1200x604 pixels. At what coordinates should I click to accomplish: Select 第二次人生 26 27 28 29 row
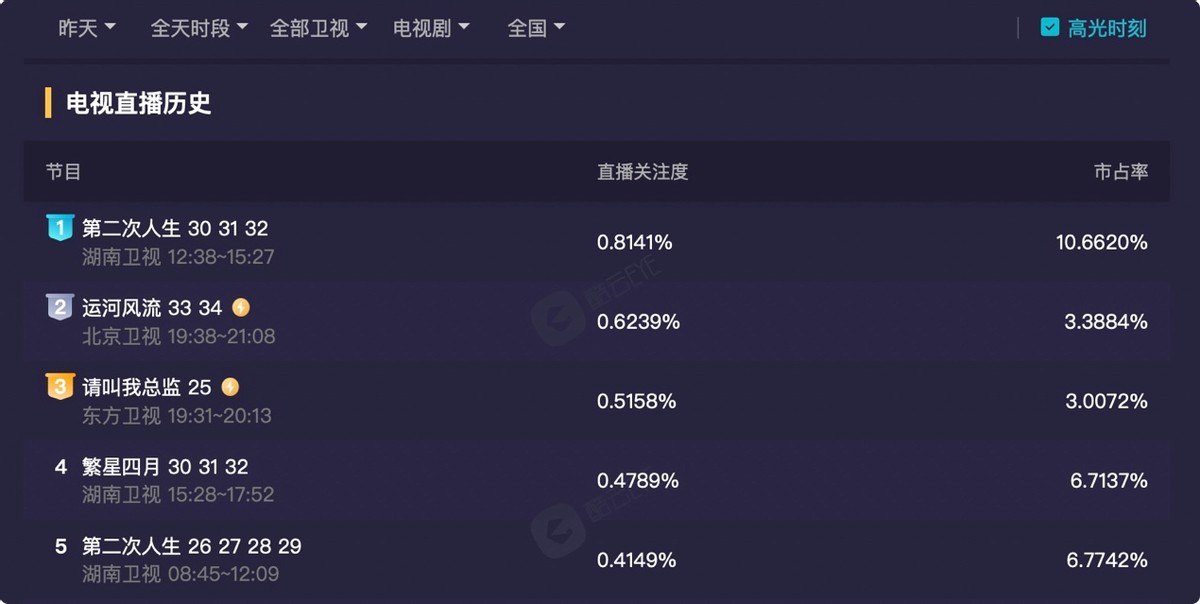click(x=597, y=560)
